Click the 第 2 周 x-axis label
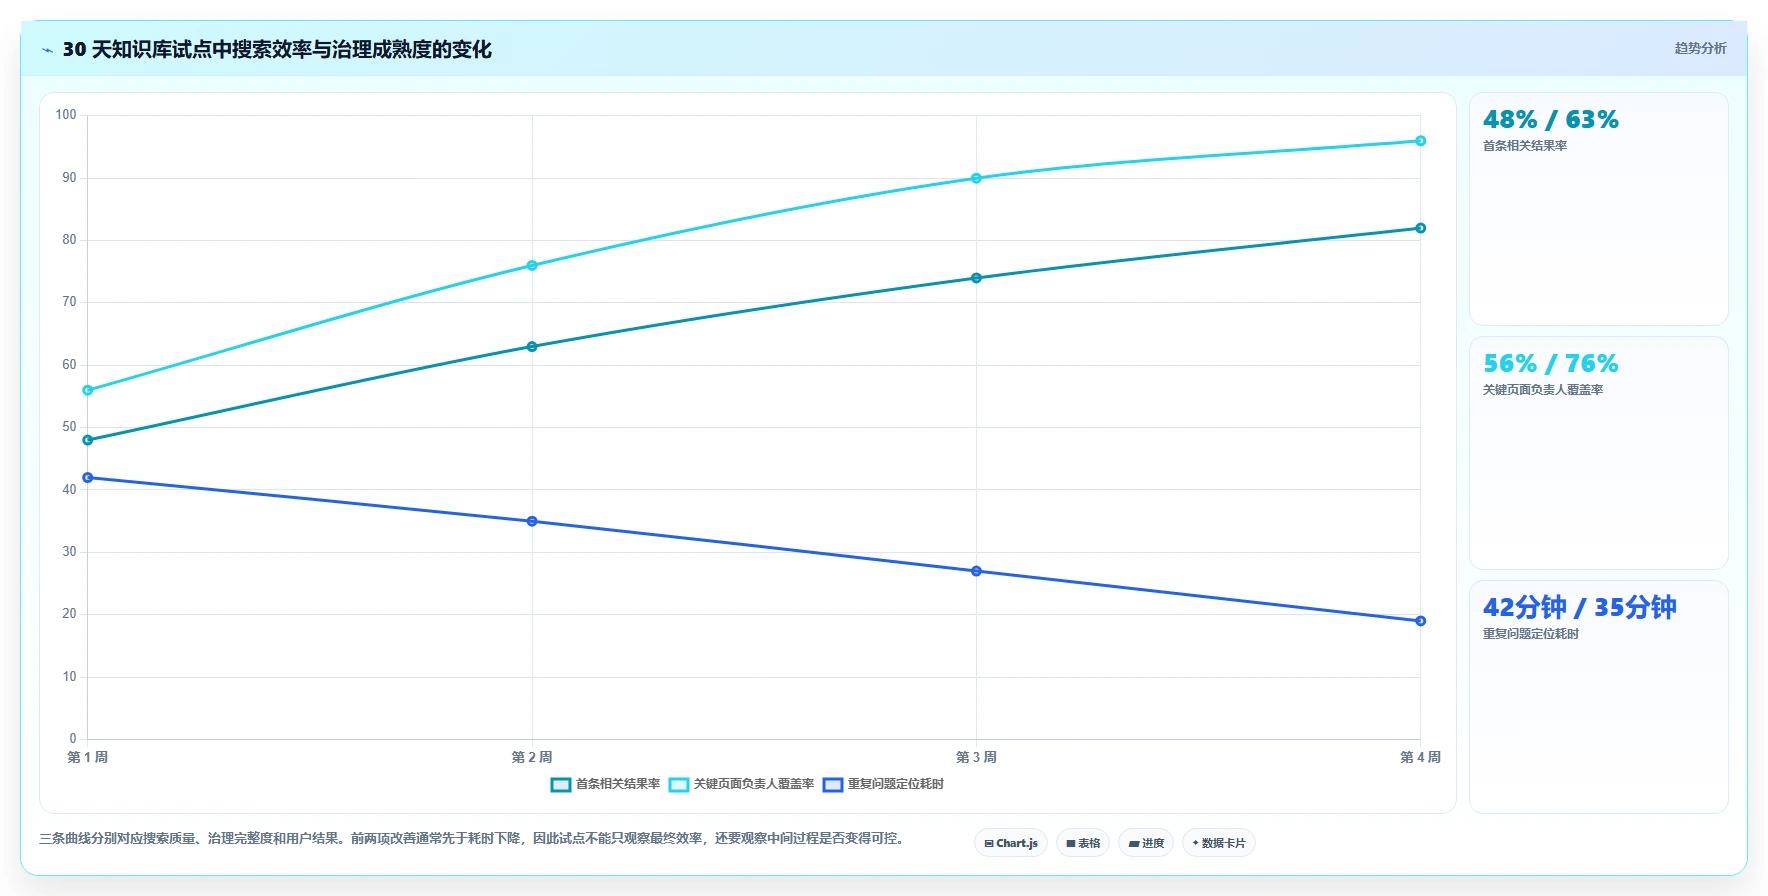Image resolution: width=1768 pixels, height=896 pixels. pyautogui.click(x=532, y=757)
